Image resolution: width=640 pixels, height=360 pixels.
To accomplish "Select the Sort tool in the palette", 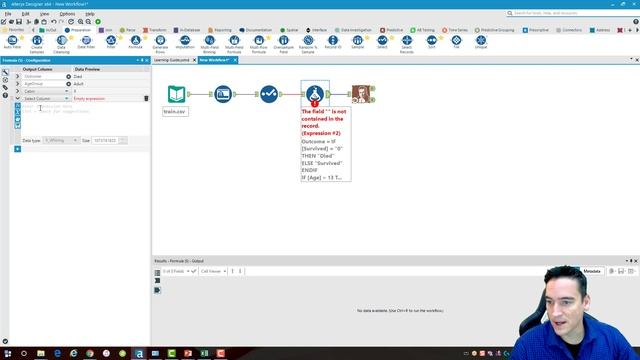I will click(431, 42).
